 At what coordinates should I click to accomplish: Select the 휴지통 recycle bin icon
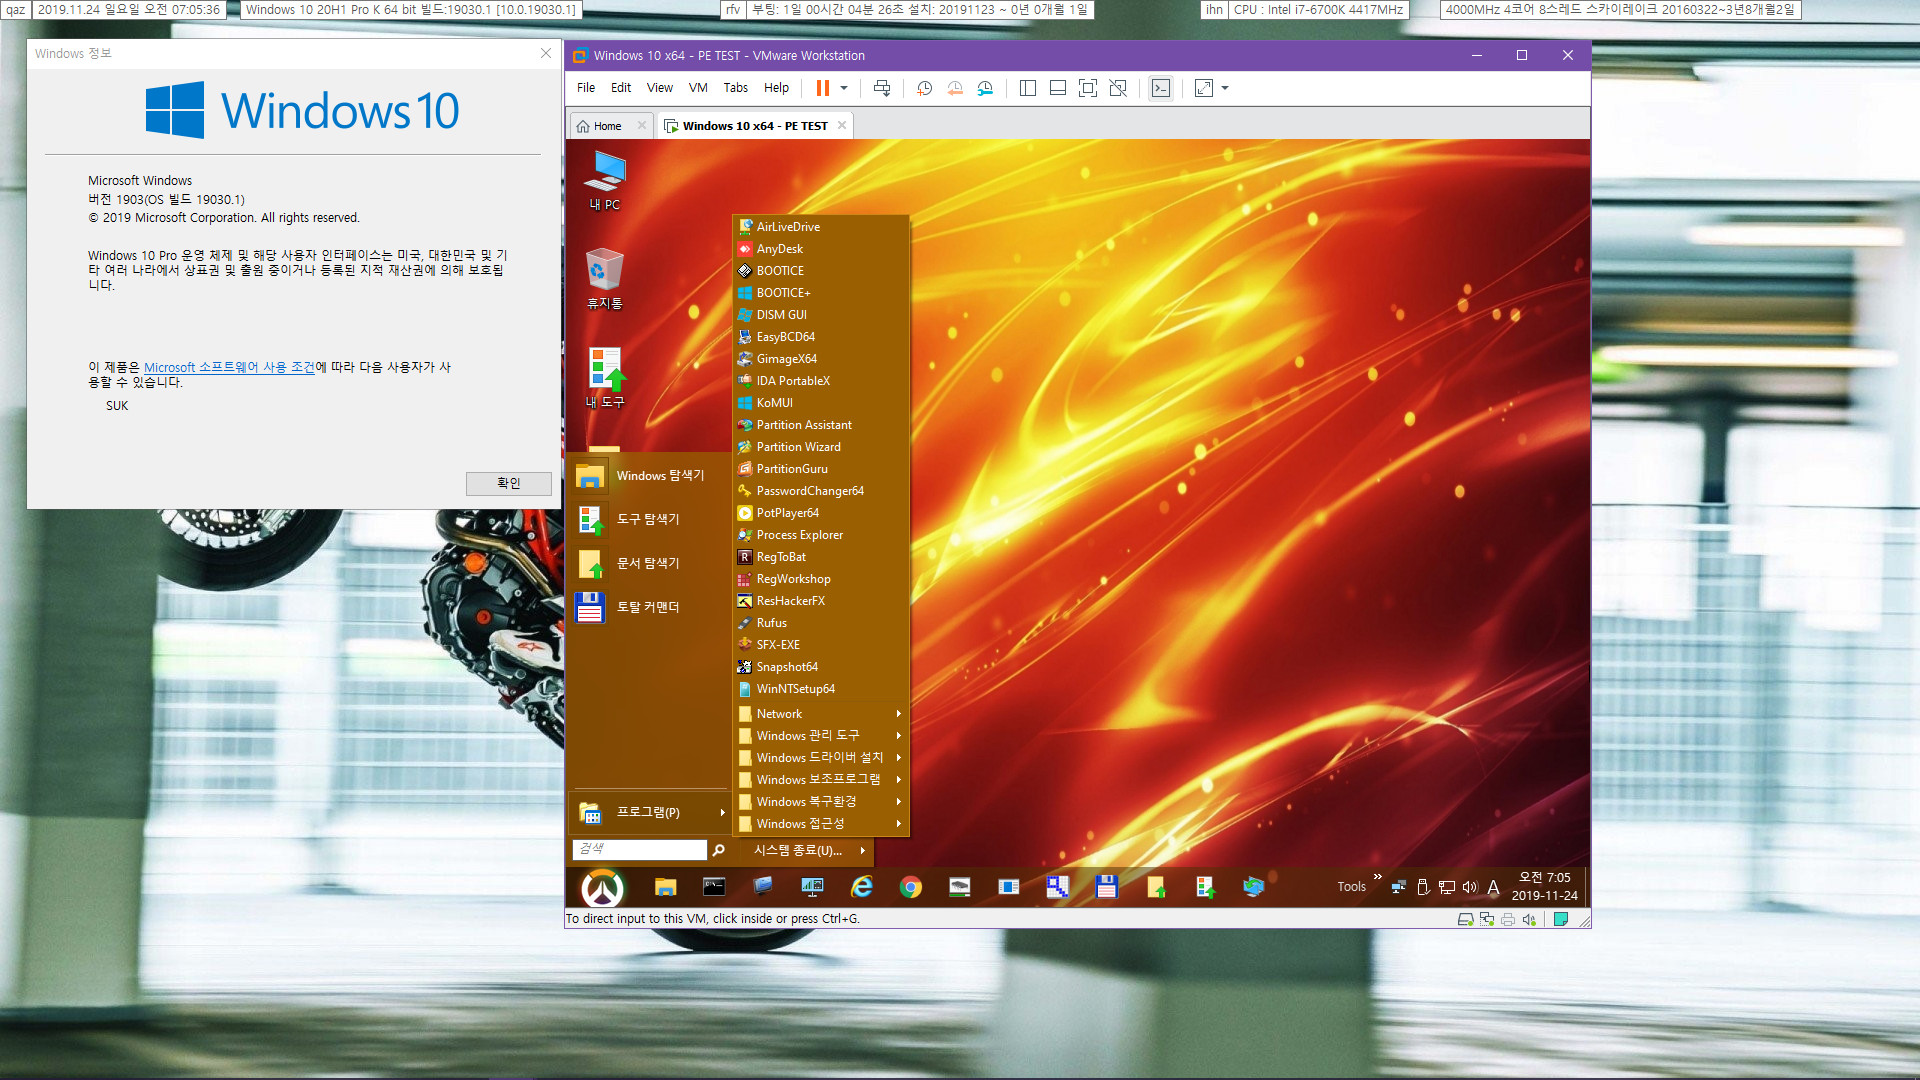tap(604, 279)
